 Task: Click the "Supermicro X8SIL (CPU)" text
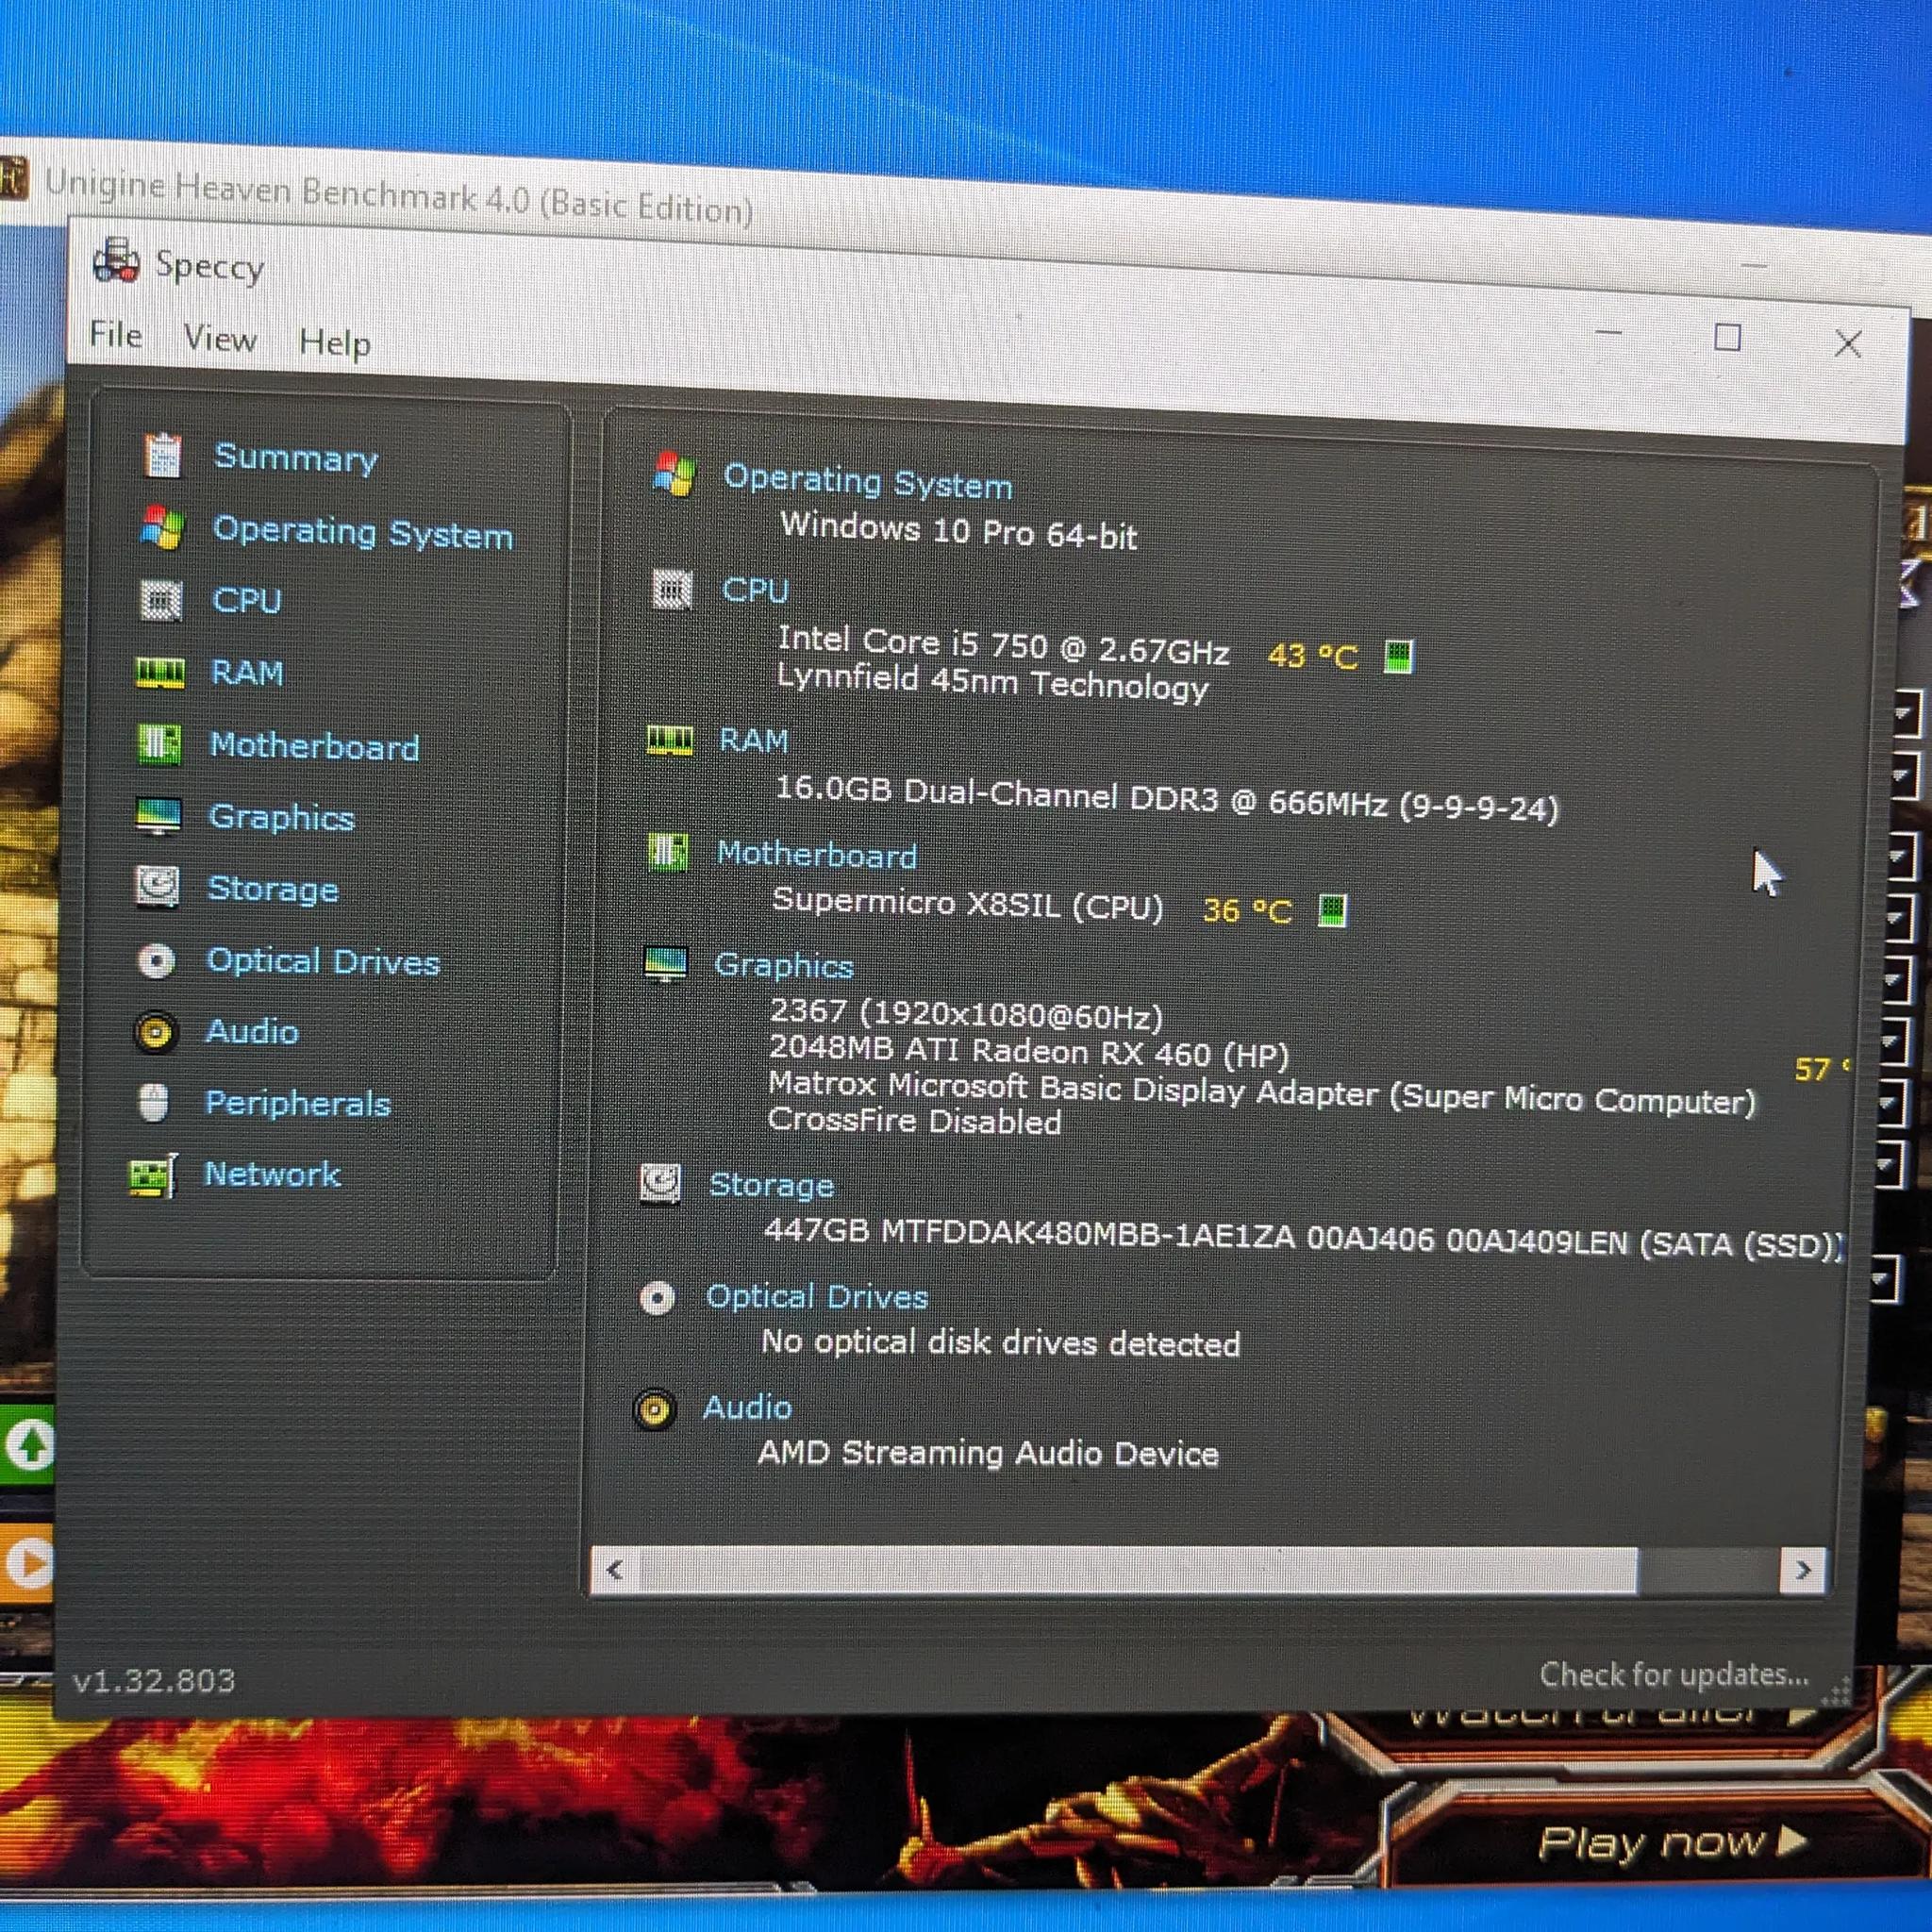point(968,904)
